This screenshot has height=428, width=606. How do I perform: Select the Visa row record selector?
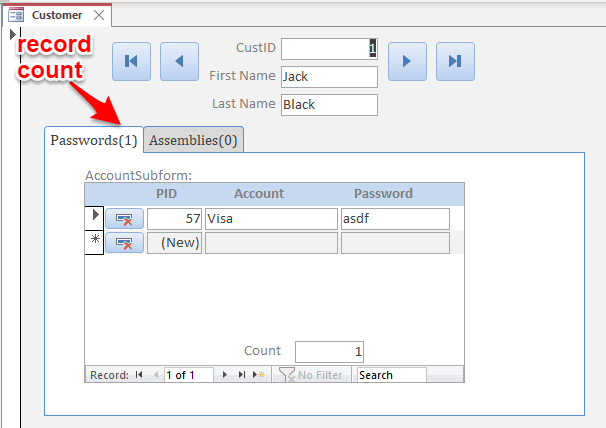[x=94, y=218]
